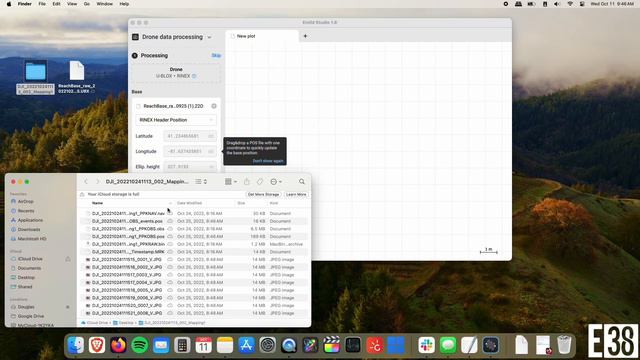This screenshot has height=360, width=640.
Task: Open the File menu
Action: pyautogui.click(x=42, y=4)
